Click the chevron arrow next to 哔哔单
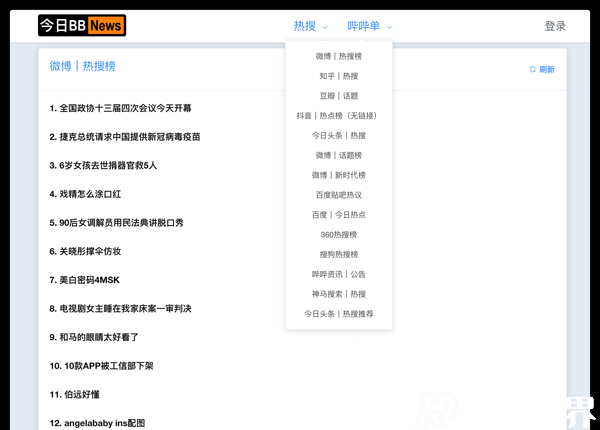Screen dimensions: 600x430 click(x=390, y=27)
